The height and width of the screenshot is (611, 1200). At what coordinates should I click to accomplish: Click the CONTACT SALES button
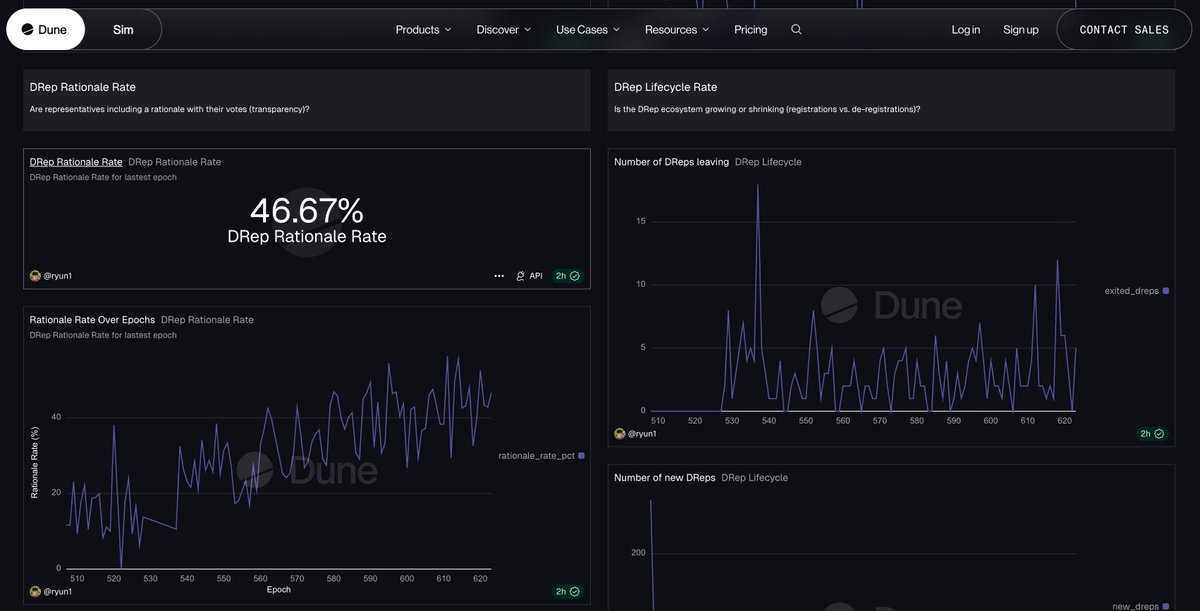(1124, 30)
